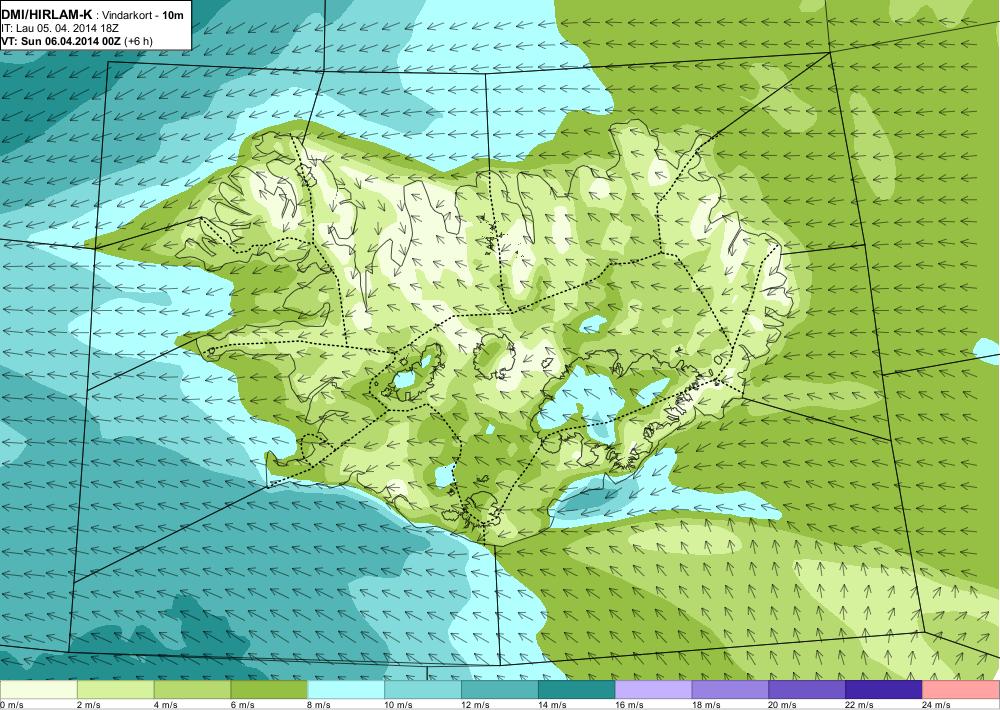The height and width of the screenshot is (710, 1000).
Task: Click the dark teal swatch between 14 and 16 m/s
Action: tap(577, 690)
